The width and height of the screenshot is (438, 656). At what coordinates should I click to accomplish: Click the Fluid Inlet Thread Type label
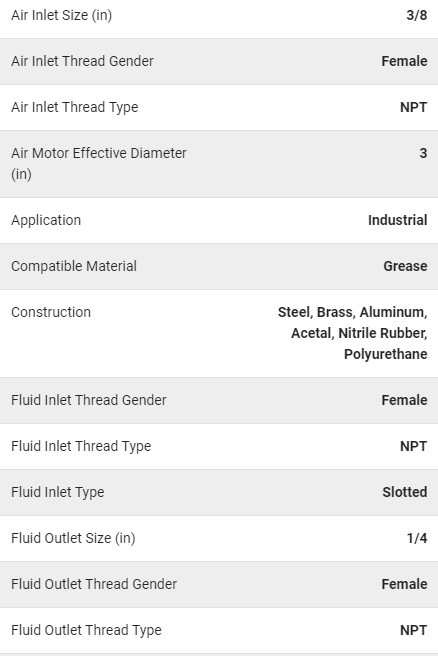coord(81,446)
